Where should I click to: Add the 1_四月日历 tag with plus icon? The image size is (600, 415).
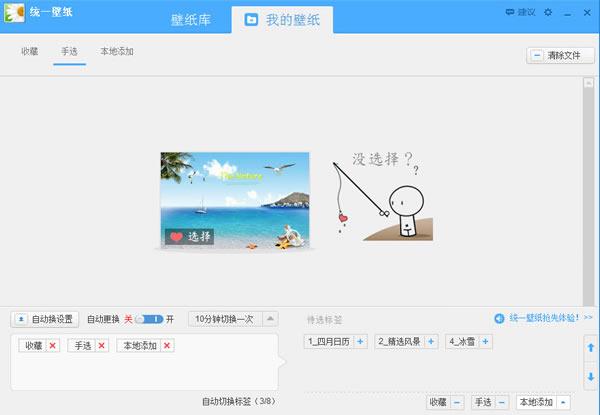(359, 342)
